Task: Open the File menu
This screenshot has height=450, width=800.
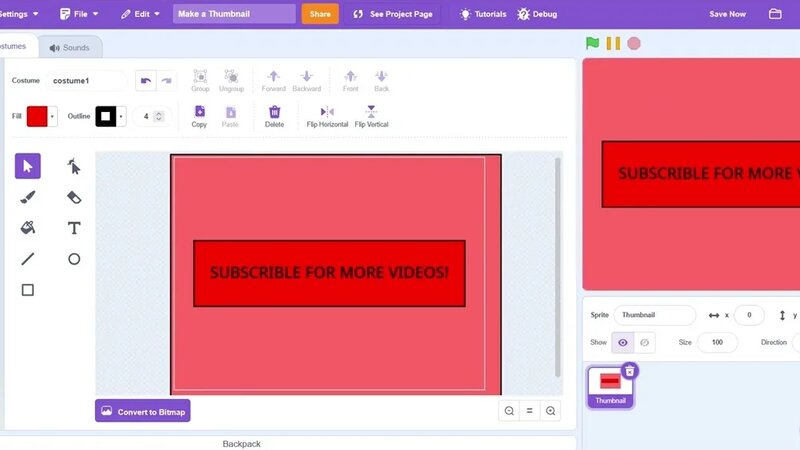Action: coord(79,14)
